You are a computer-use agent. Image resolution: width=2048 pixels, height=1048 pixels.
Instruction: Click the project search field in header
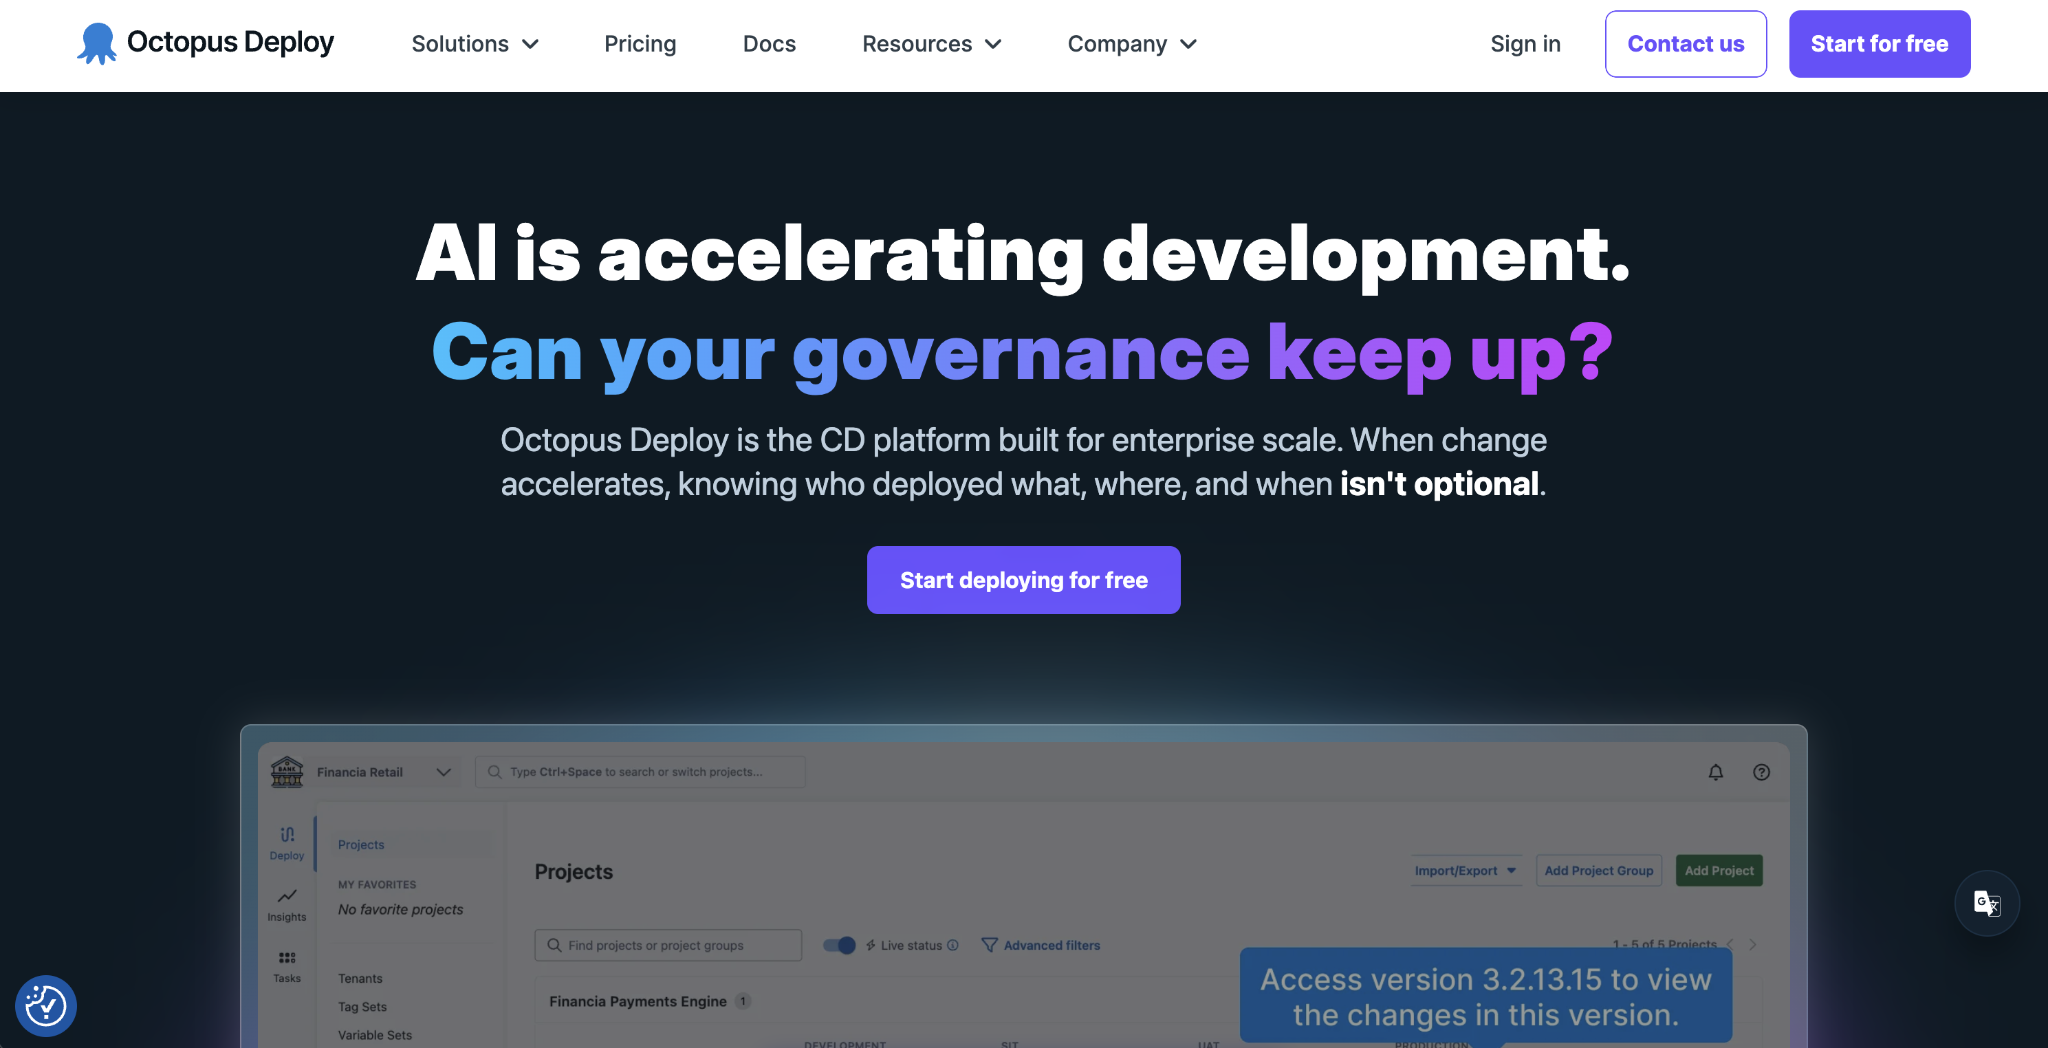coord(640,772)
